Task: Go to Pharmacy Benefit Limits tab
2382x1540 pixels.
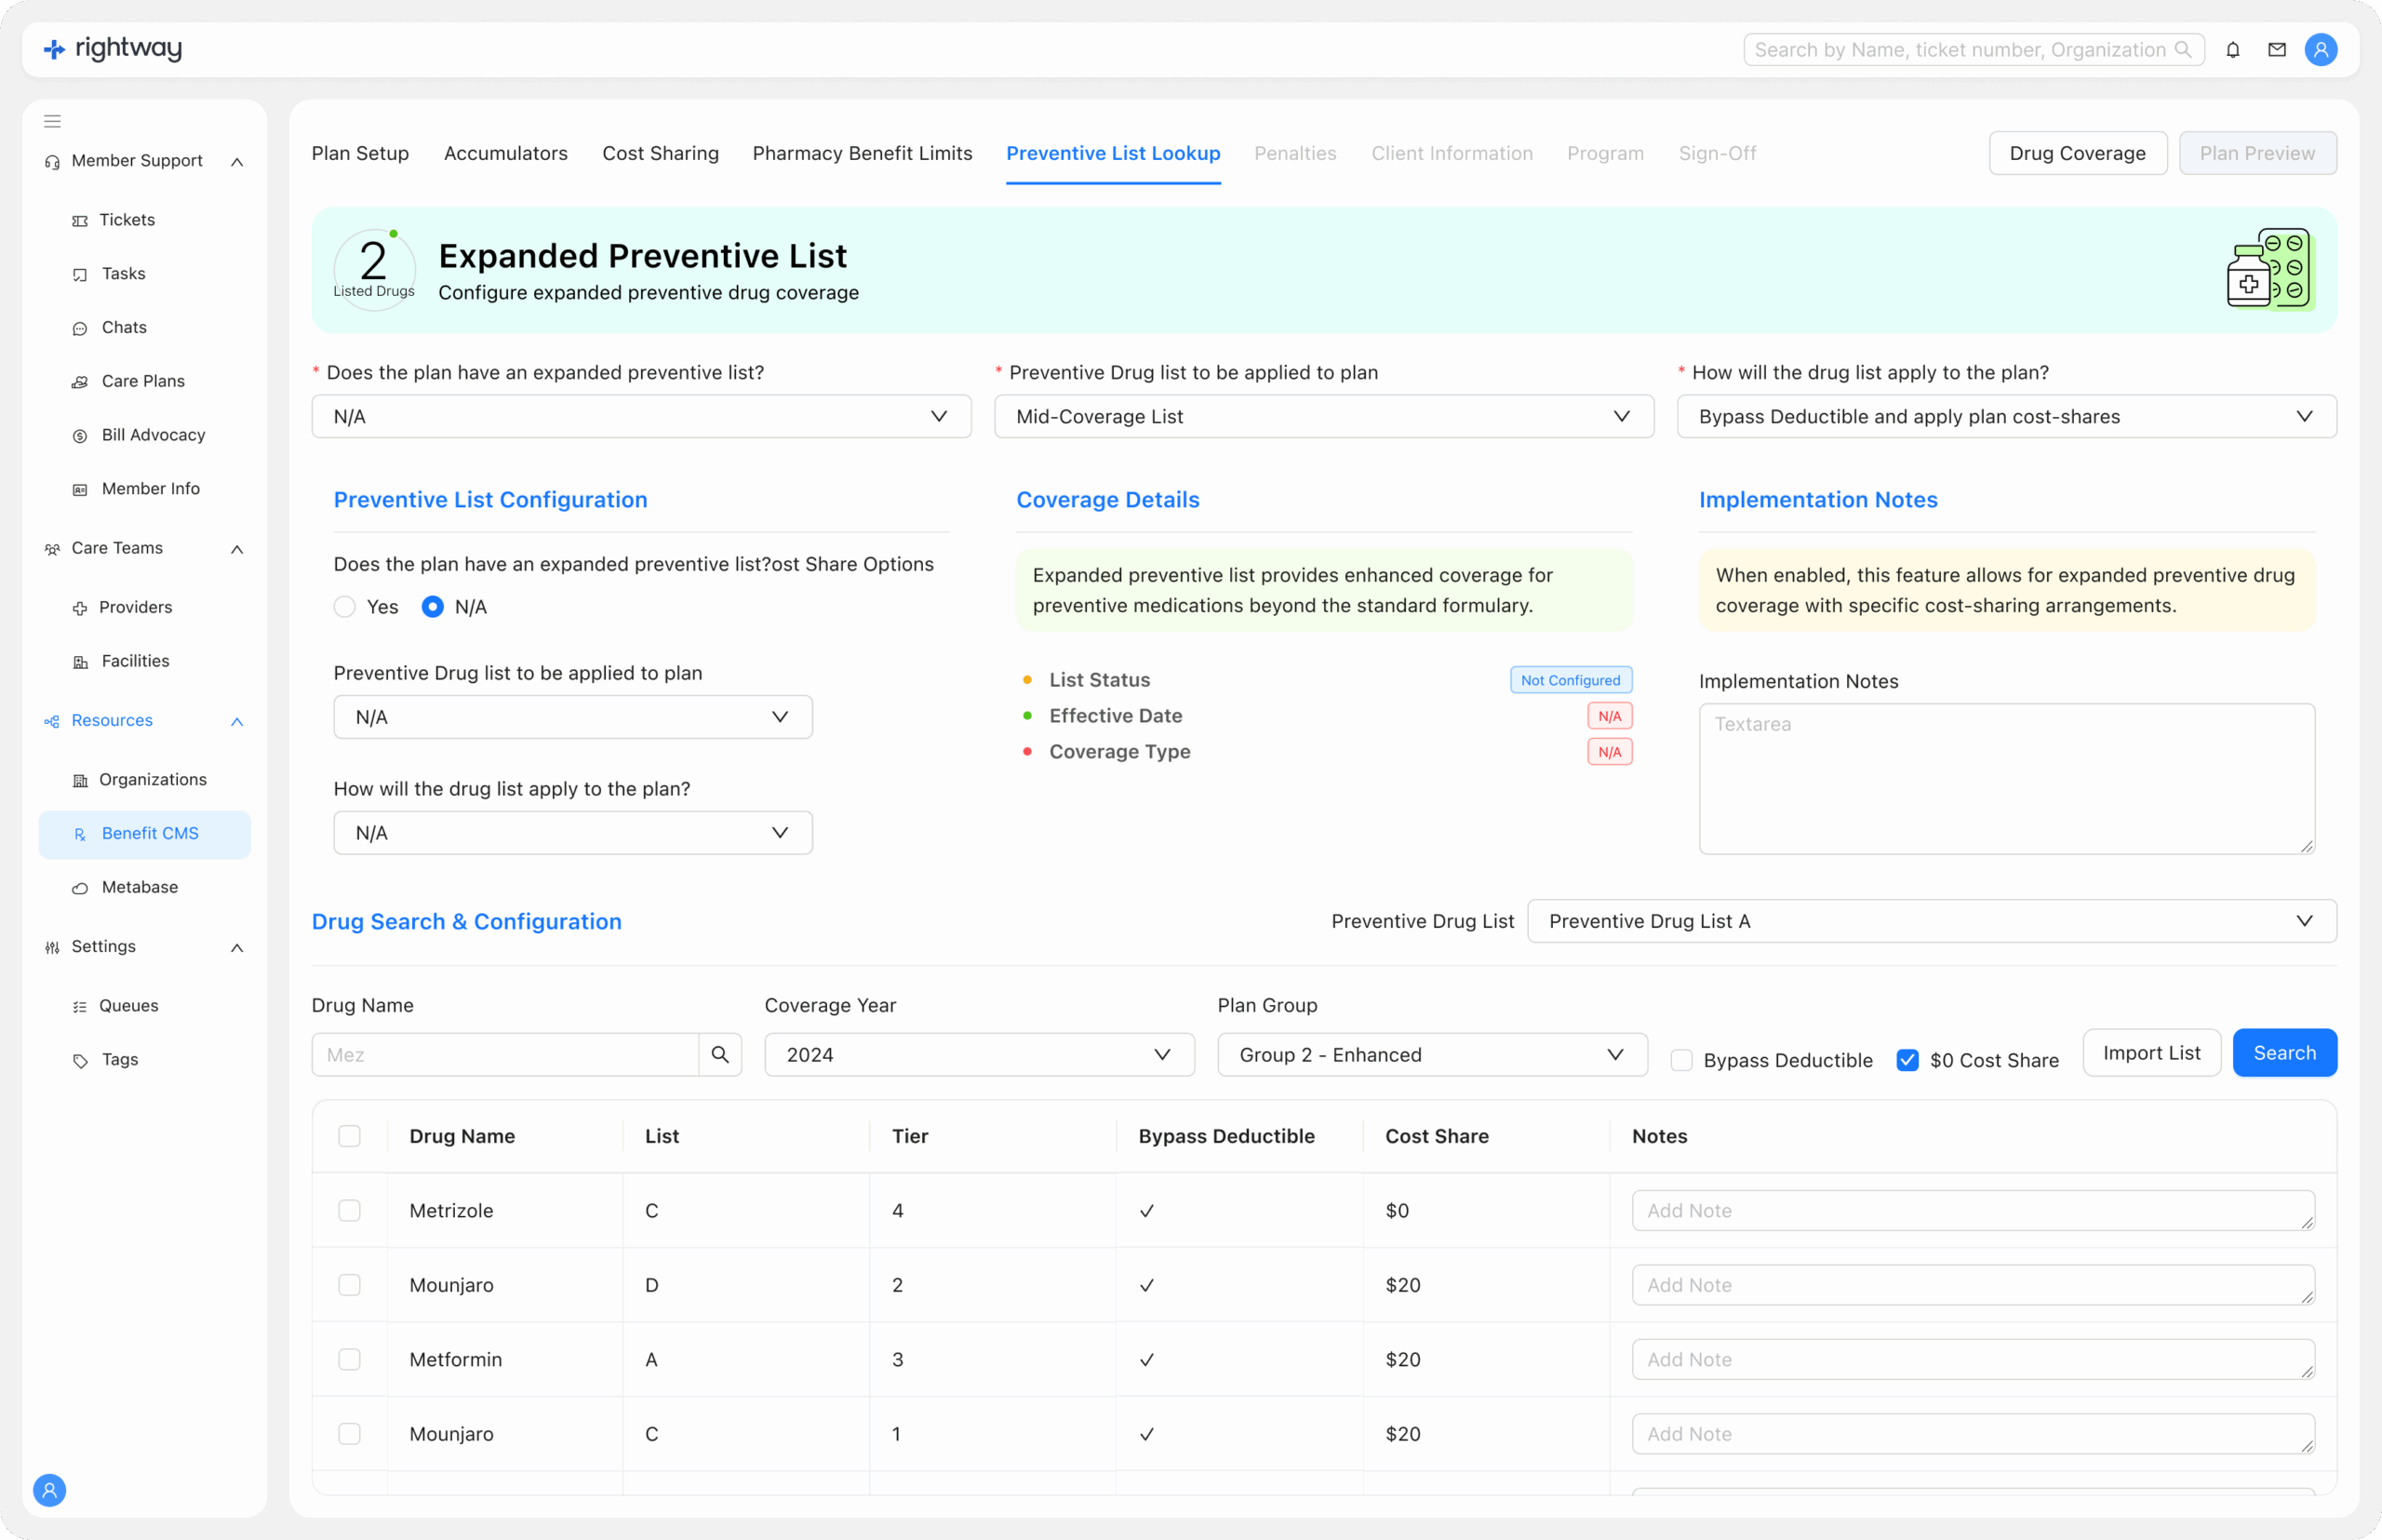Action: click(x=862, y=153)
